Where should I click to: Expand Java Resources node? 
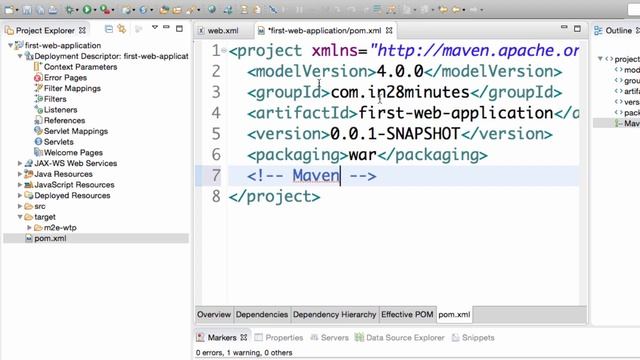pos(20,174)
